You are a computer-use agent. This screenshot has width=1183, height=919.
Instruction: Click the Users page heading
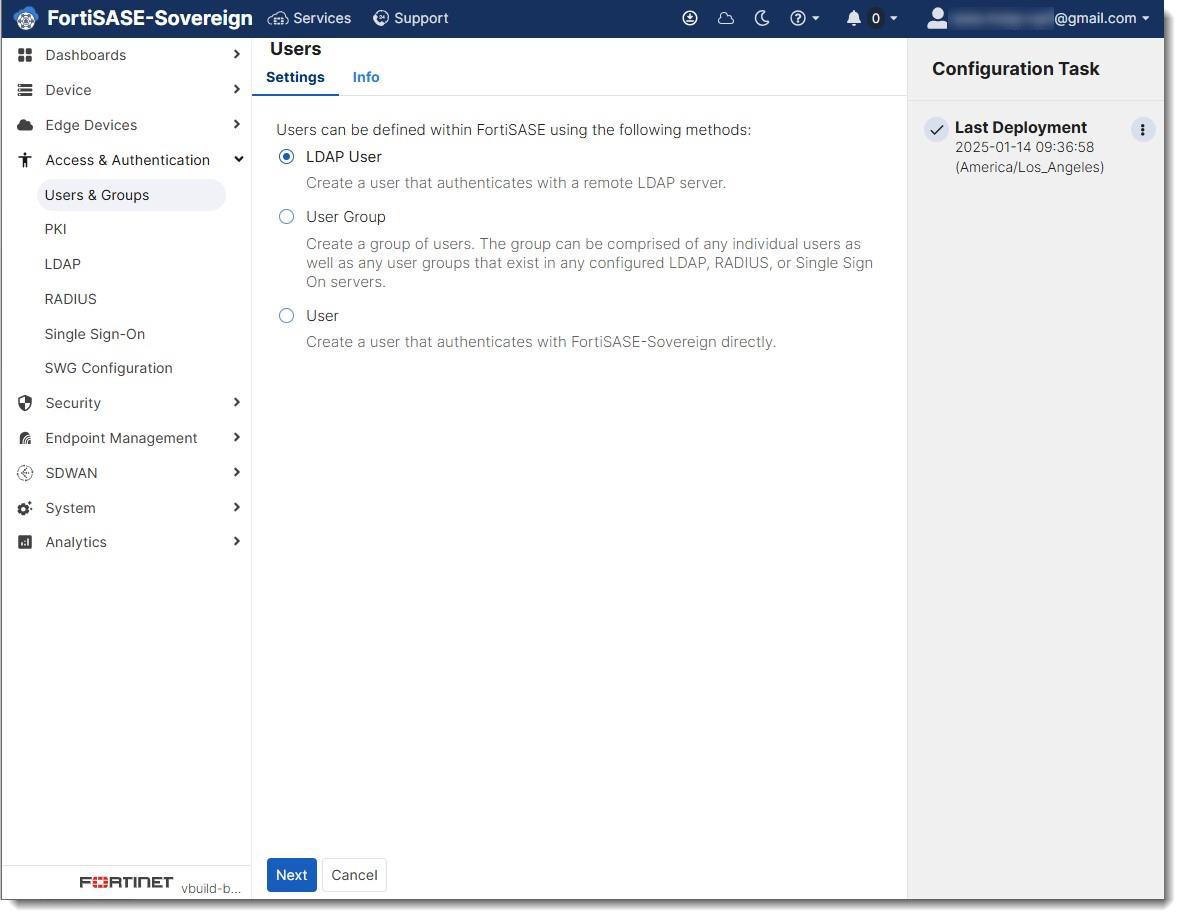296,49
